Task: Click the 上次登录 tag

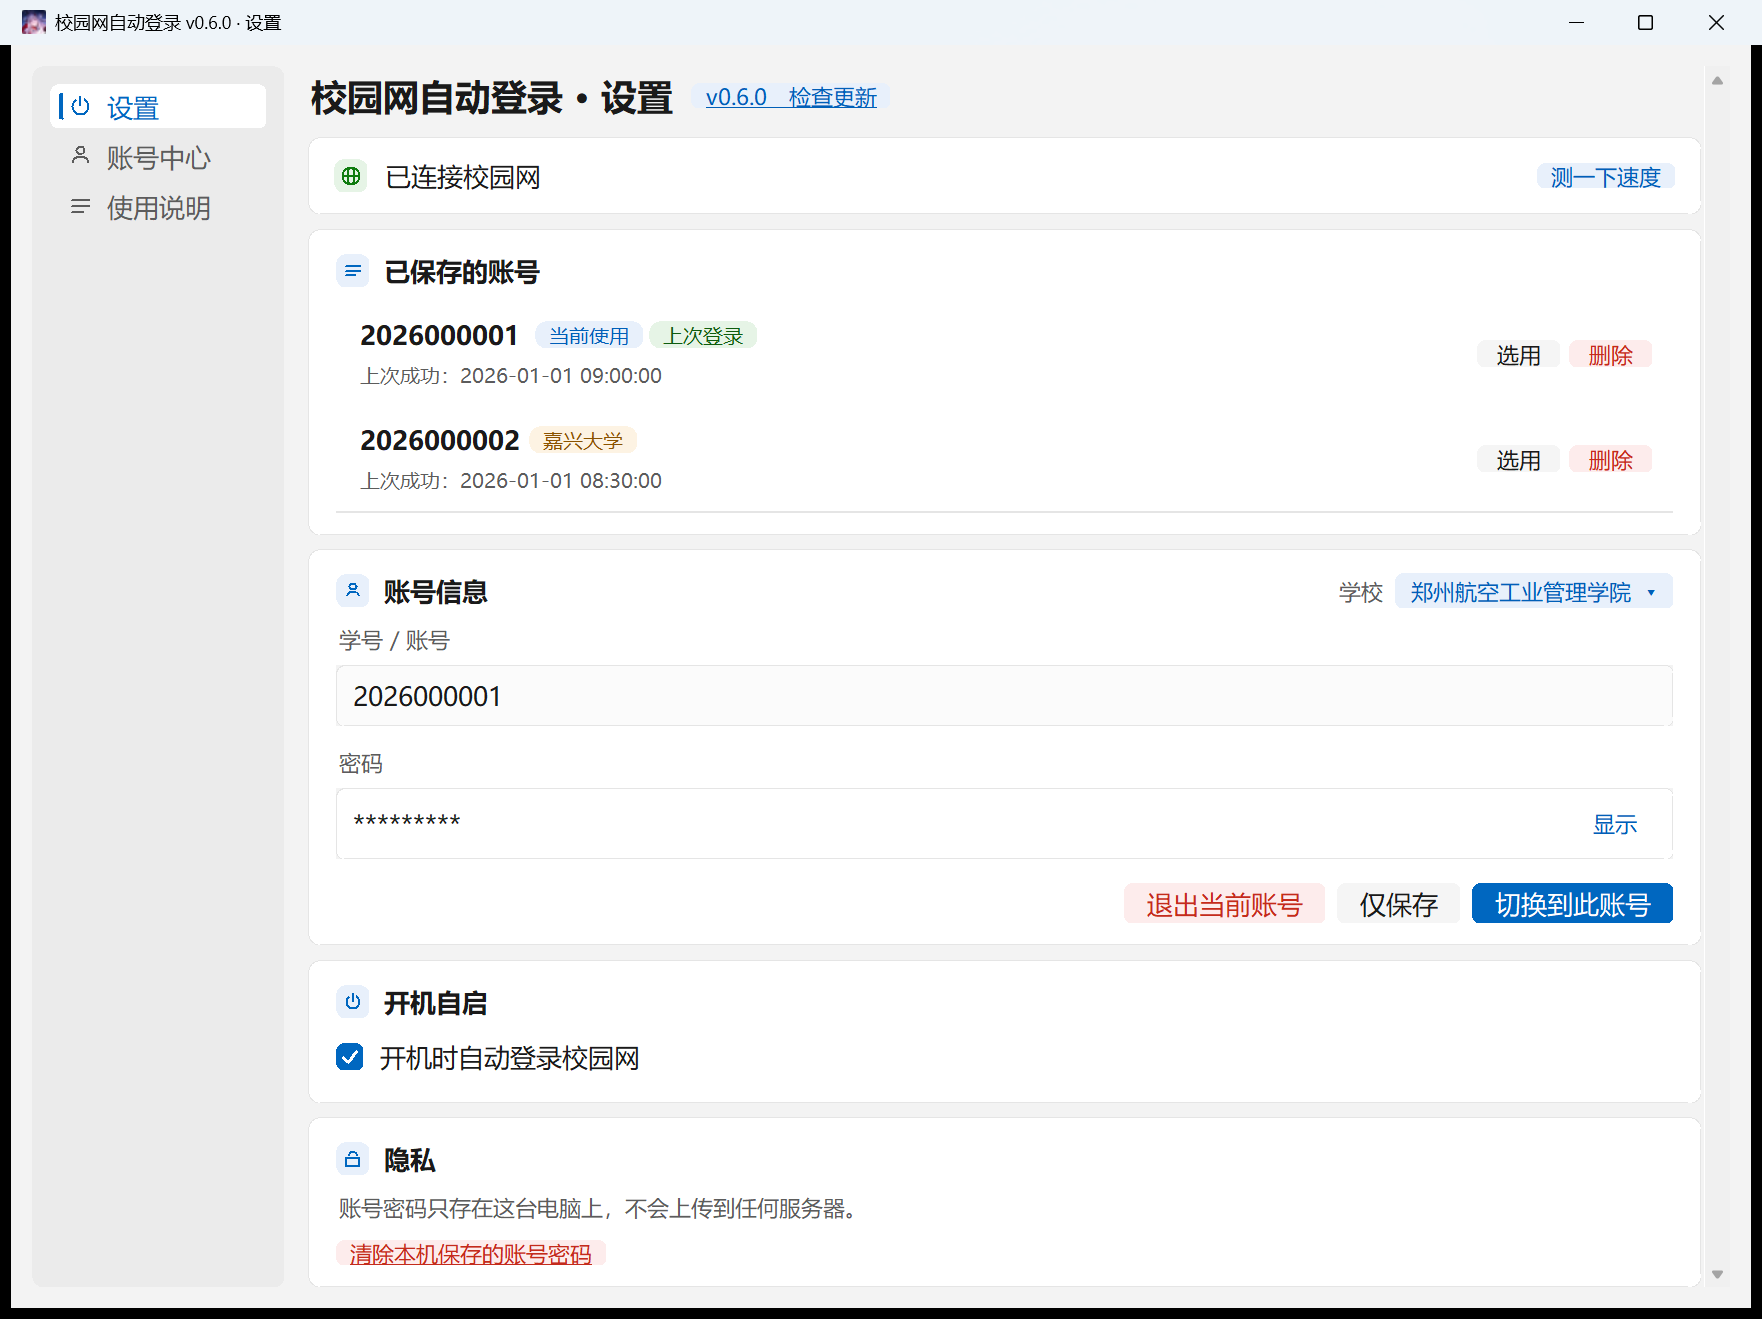Action: [x=703, y=336]
